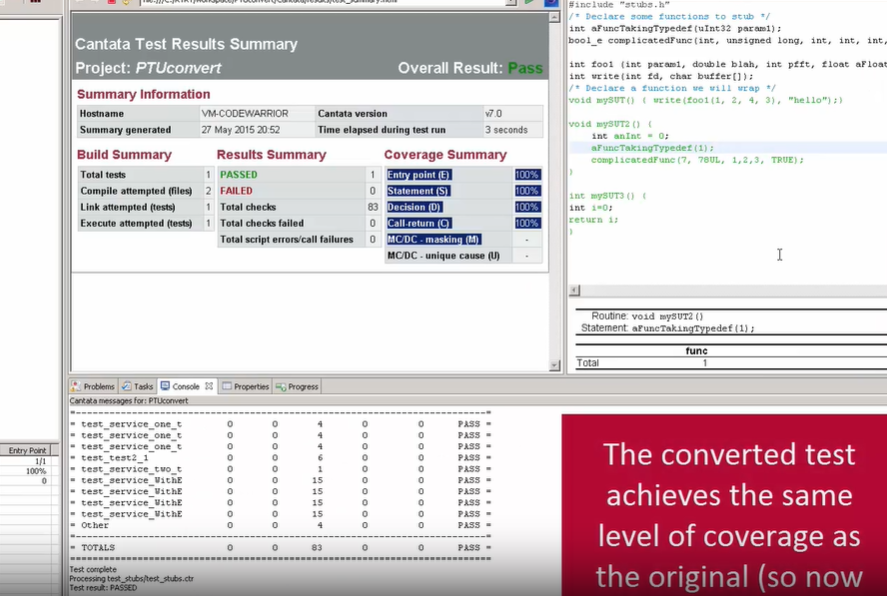Click the 100% value beside Statement
Viewport: 887px width, 596px height.
pos(527,191)
